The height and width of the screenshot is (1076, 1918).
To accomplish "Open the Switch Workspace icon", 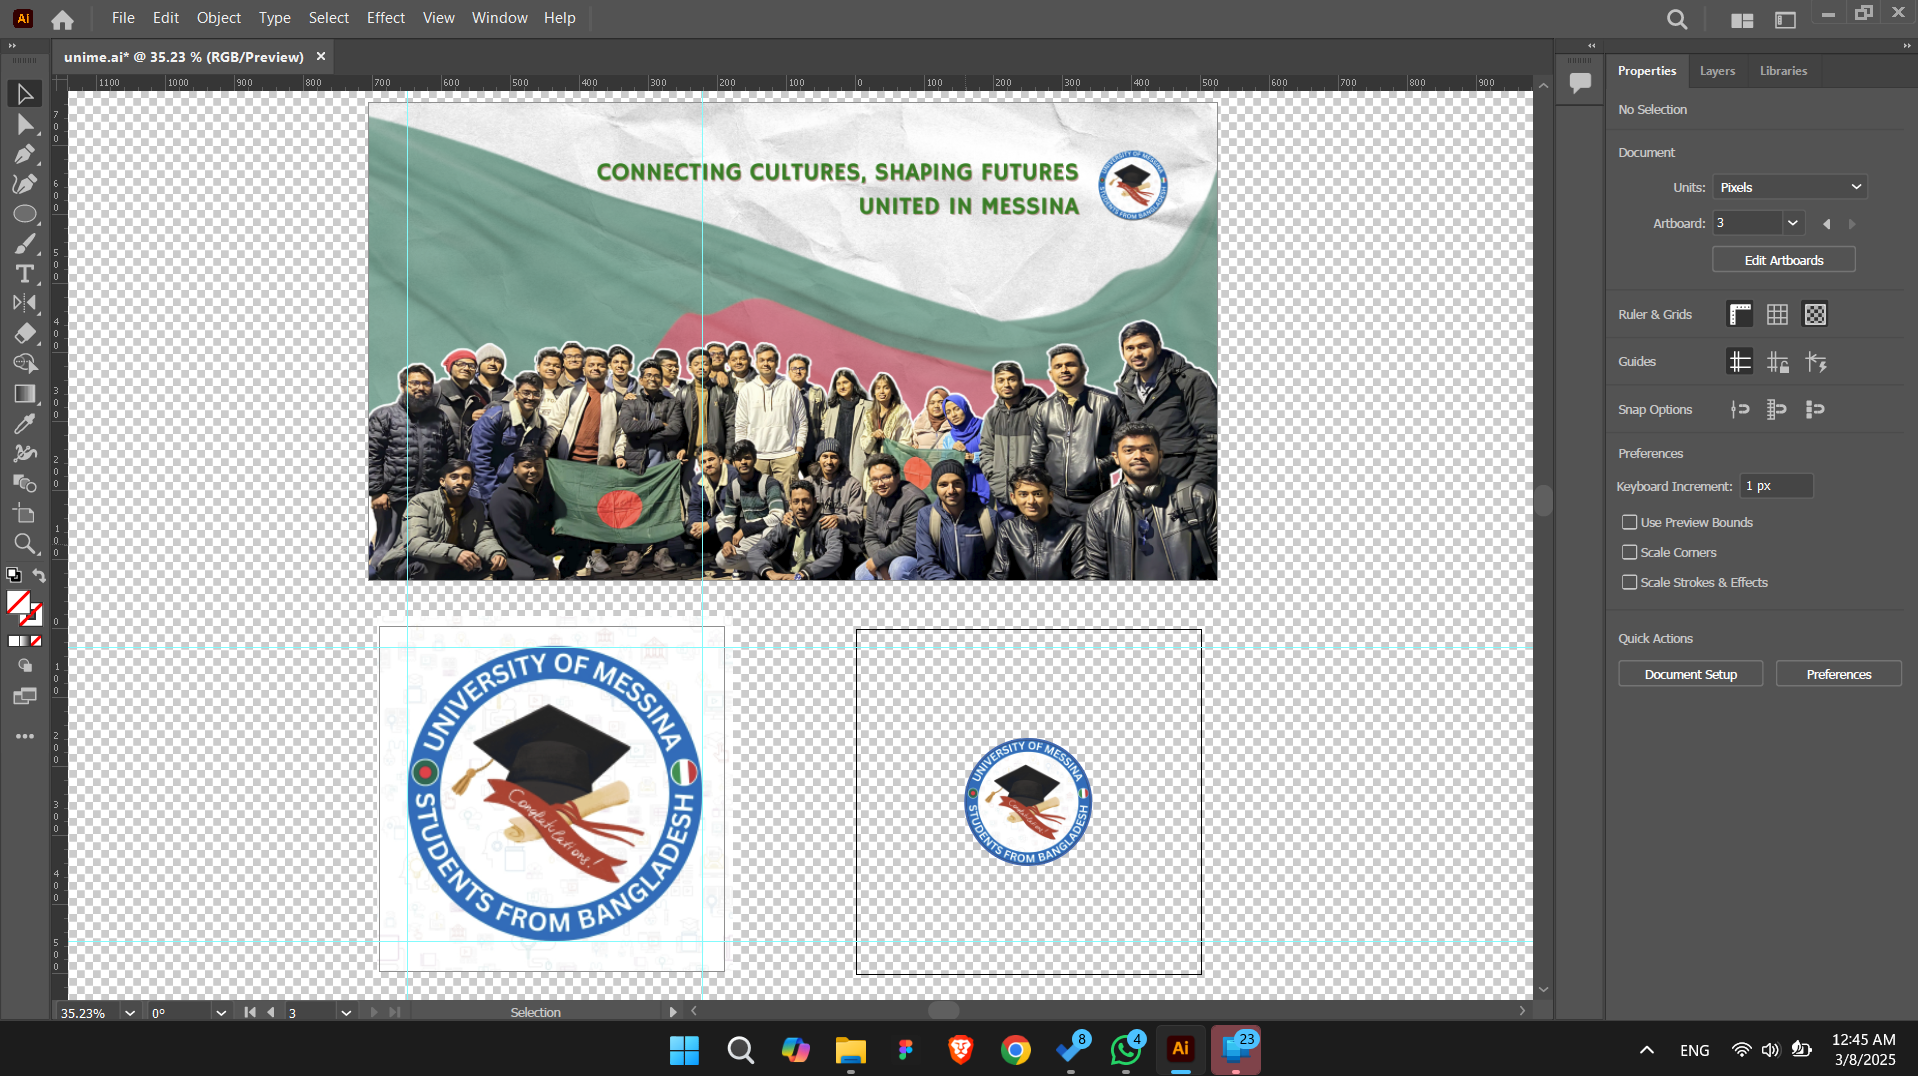I will tap(1785, 20).
